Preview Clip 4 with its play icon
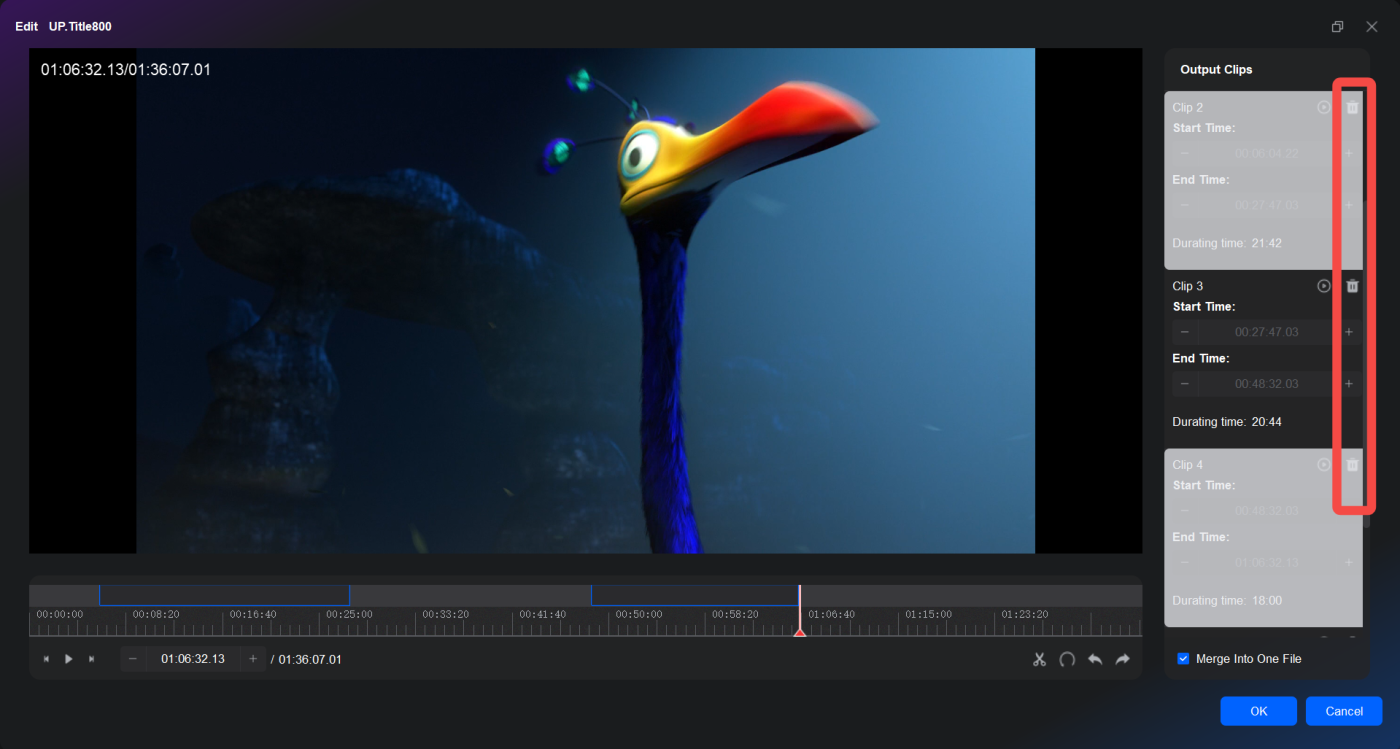The image size is (1400, 749). (1324, 465)
